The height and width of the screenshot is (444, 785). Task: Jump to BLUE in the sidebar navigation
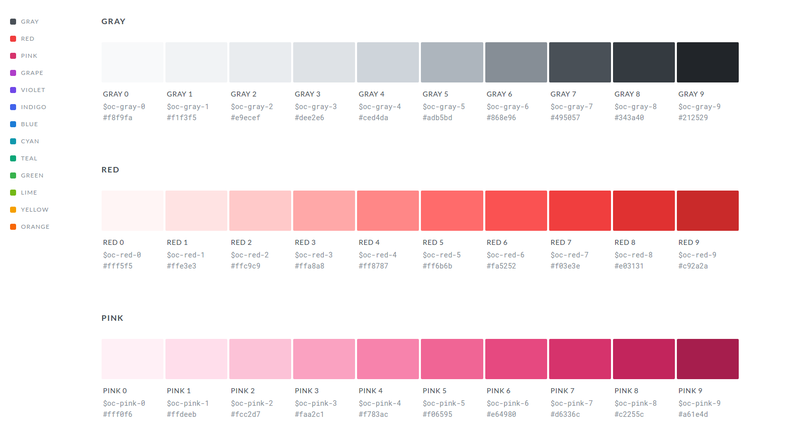[x=29, y=124]
